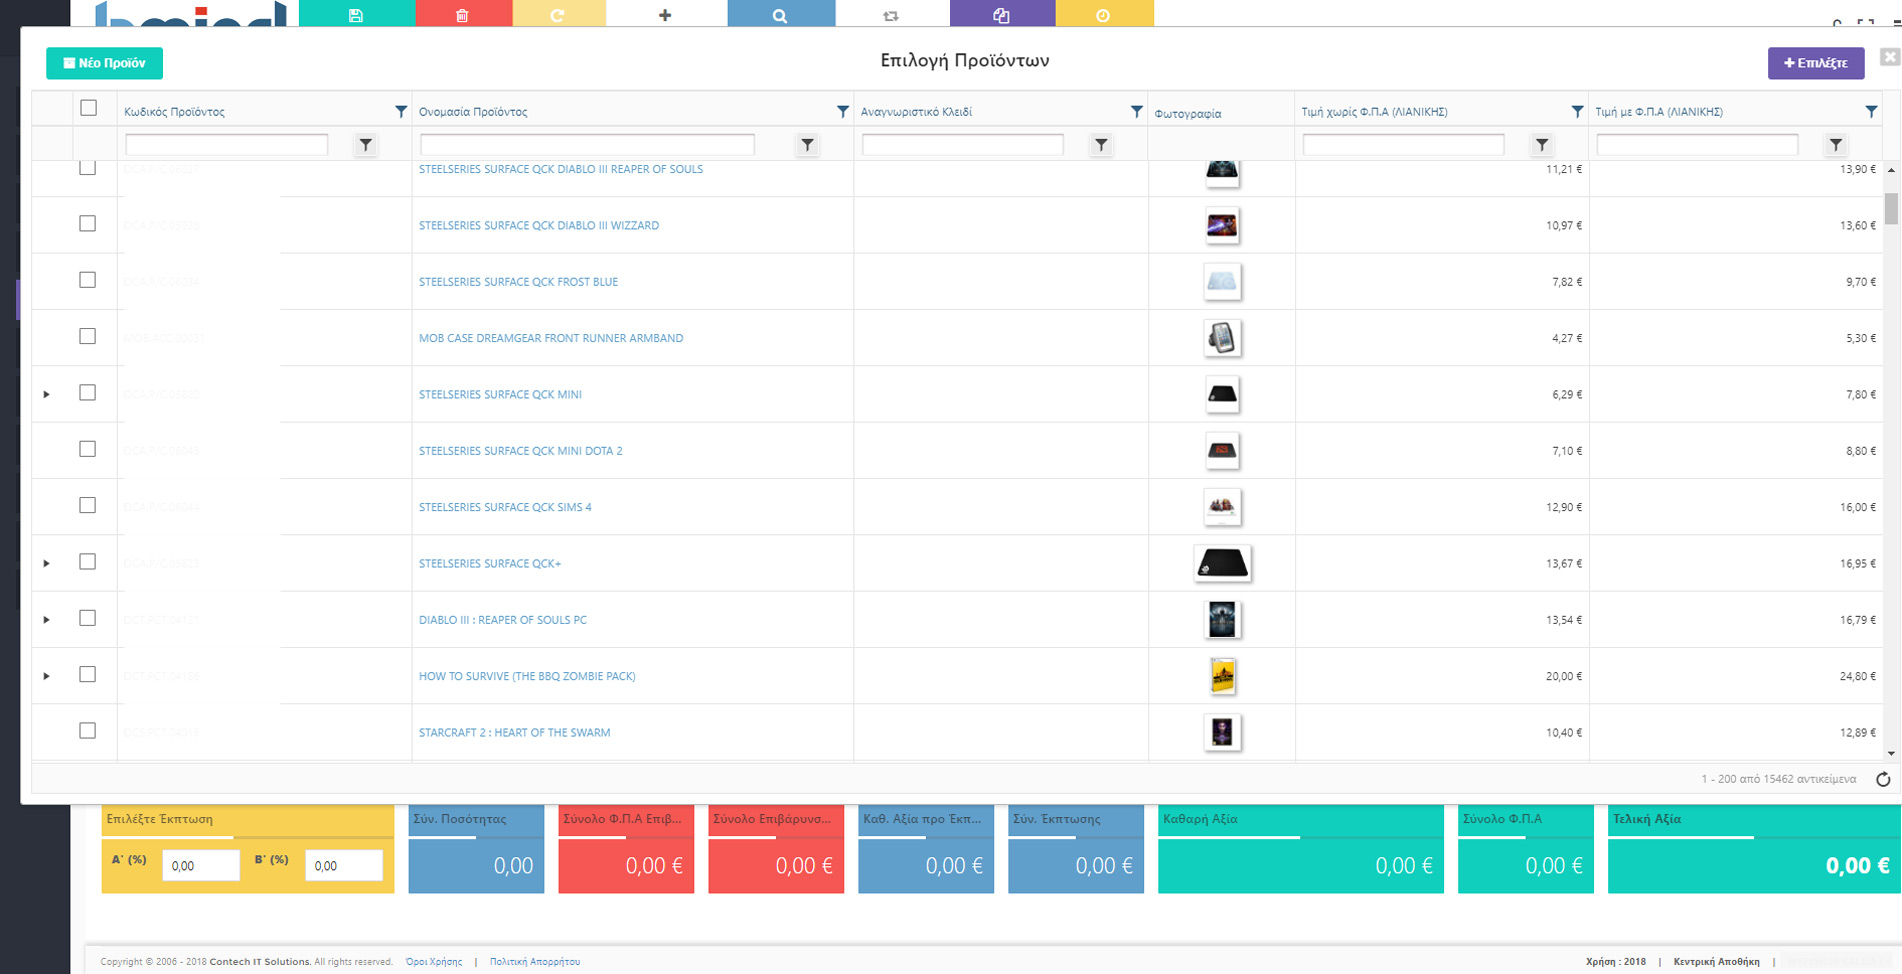Screen dimensions: 1902x974
Task: Click the yellow refresh toolbar icon
Action: click(x=558, y=14)
